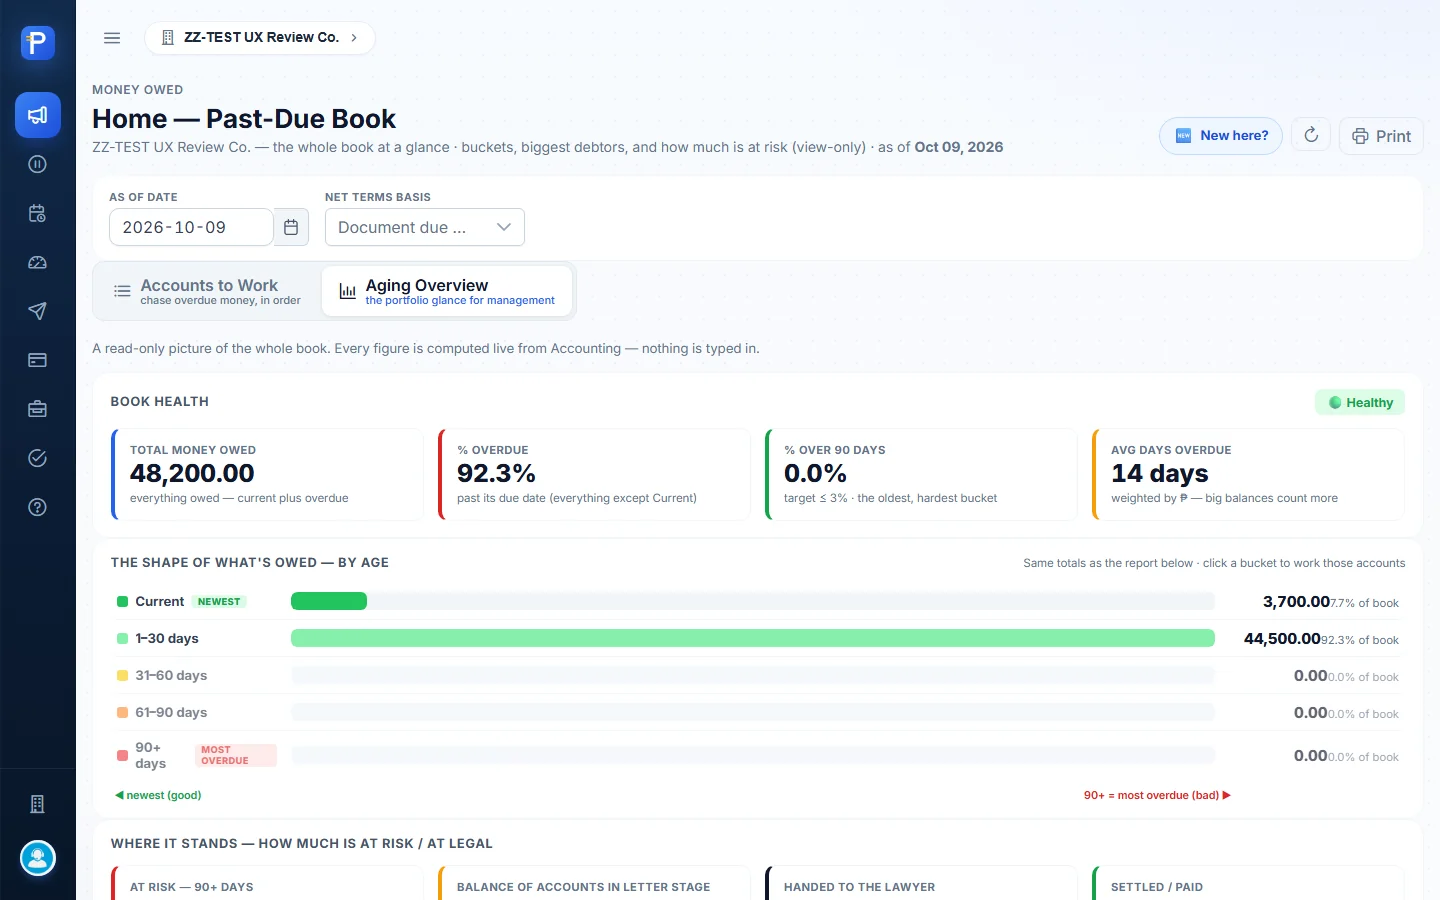Click the refresh icon button
The image size is (1440, 900).
1311,135
